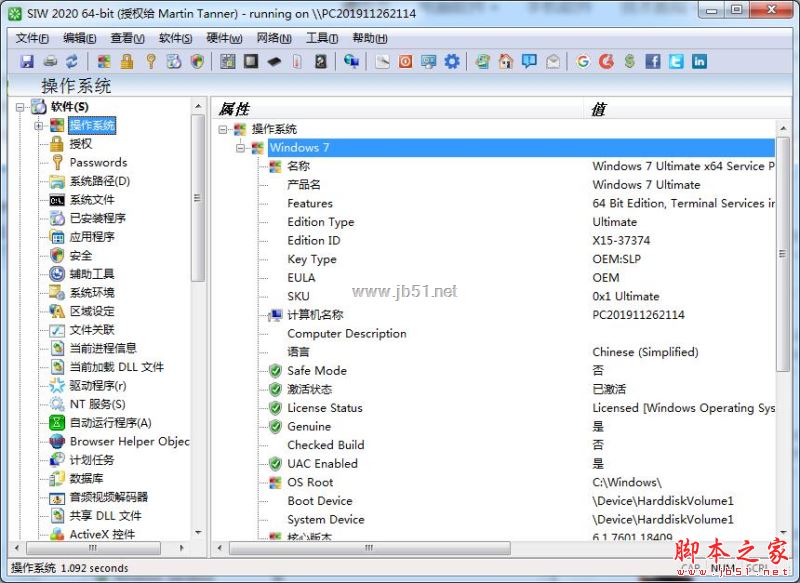Screen dimensions: 800x583
Task: Click the LinkedIn toolbar icon
Action: coord(699,62)
